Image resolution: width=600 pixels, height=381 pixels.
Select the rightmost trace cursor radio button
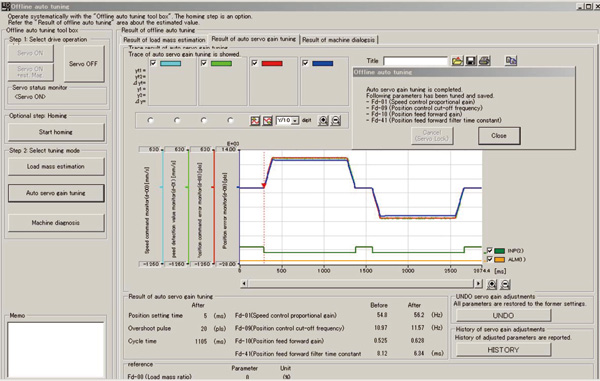click(x=230, y=120)
